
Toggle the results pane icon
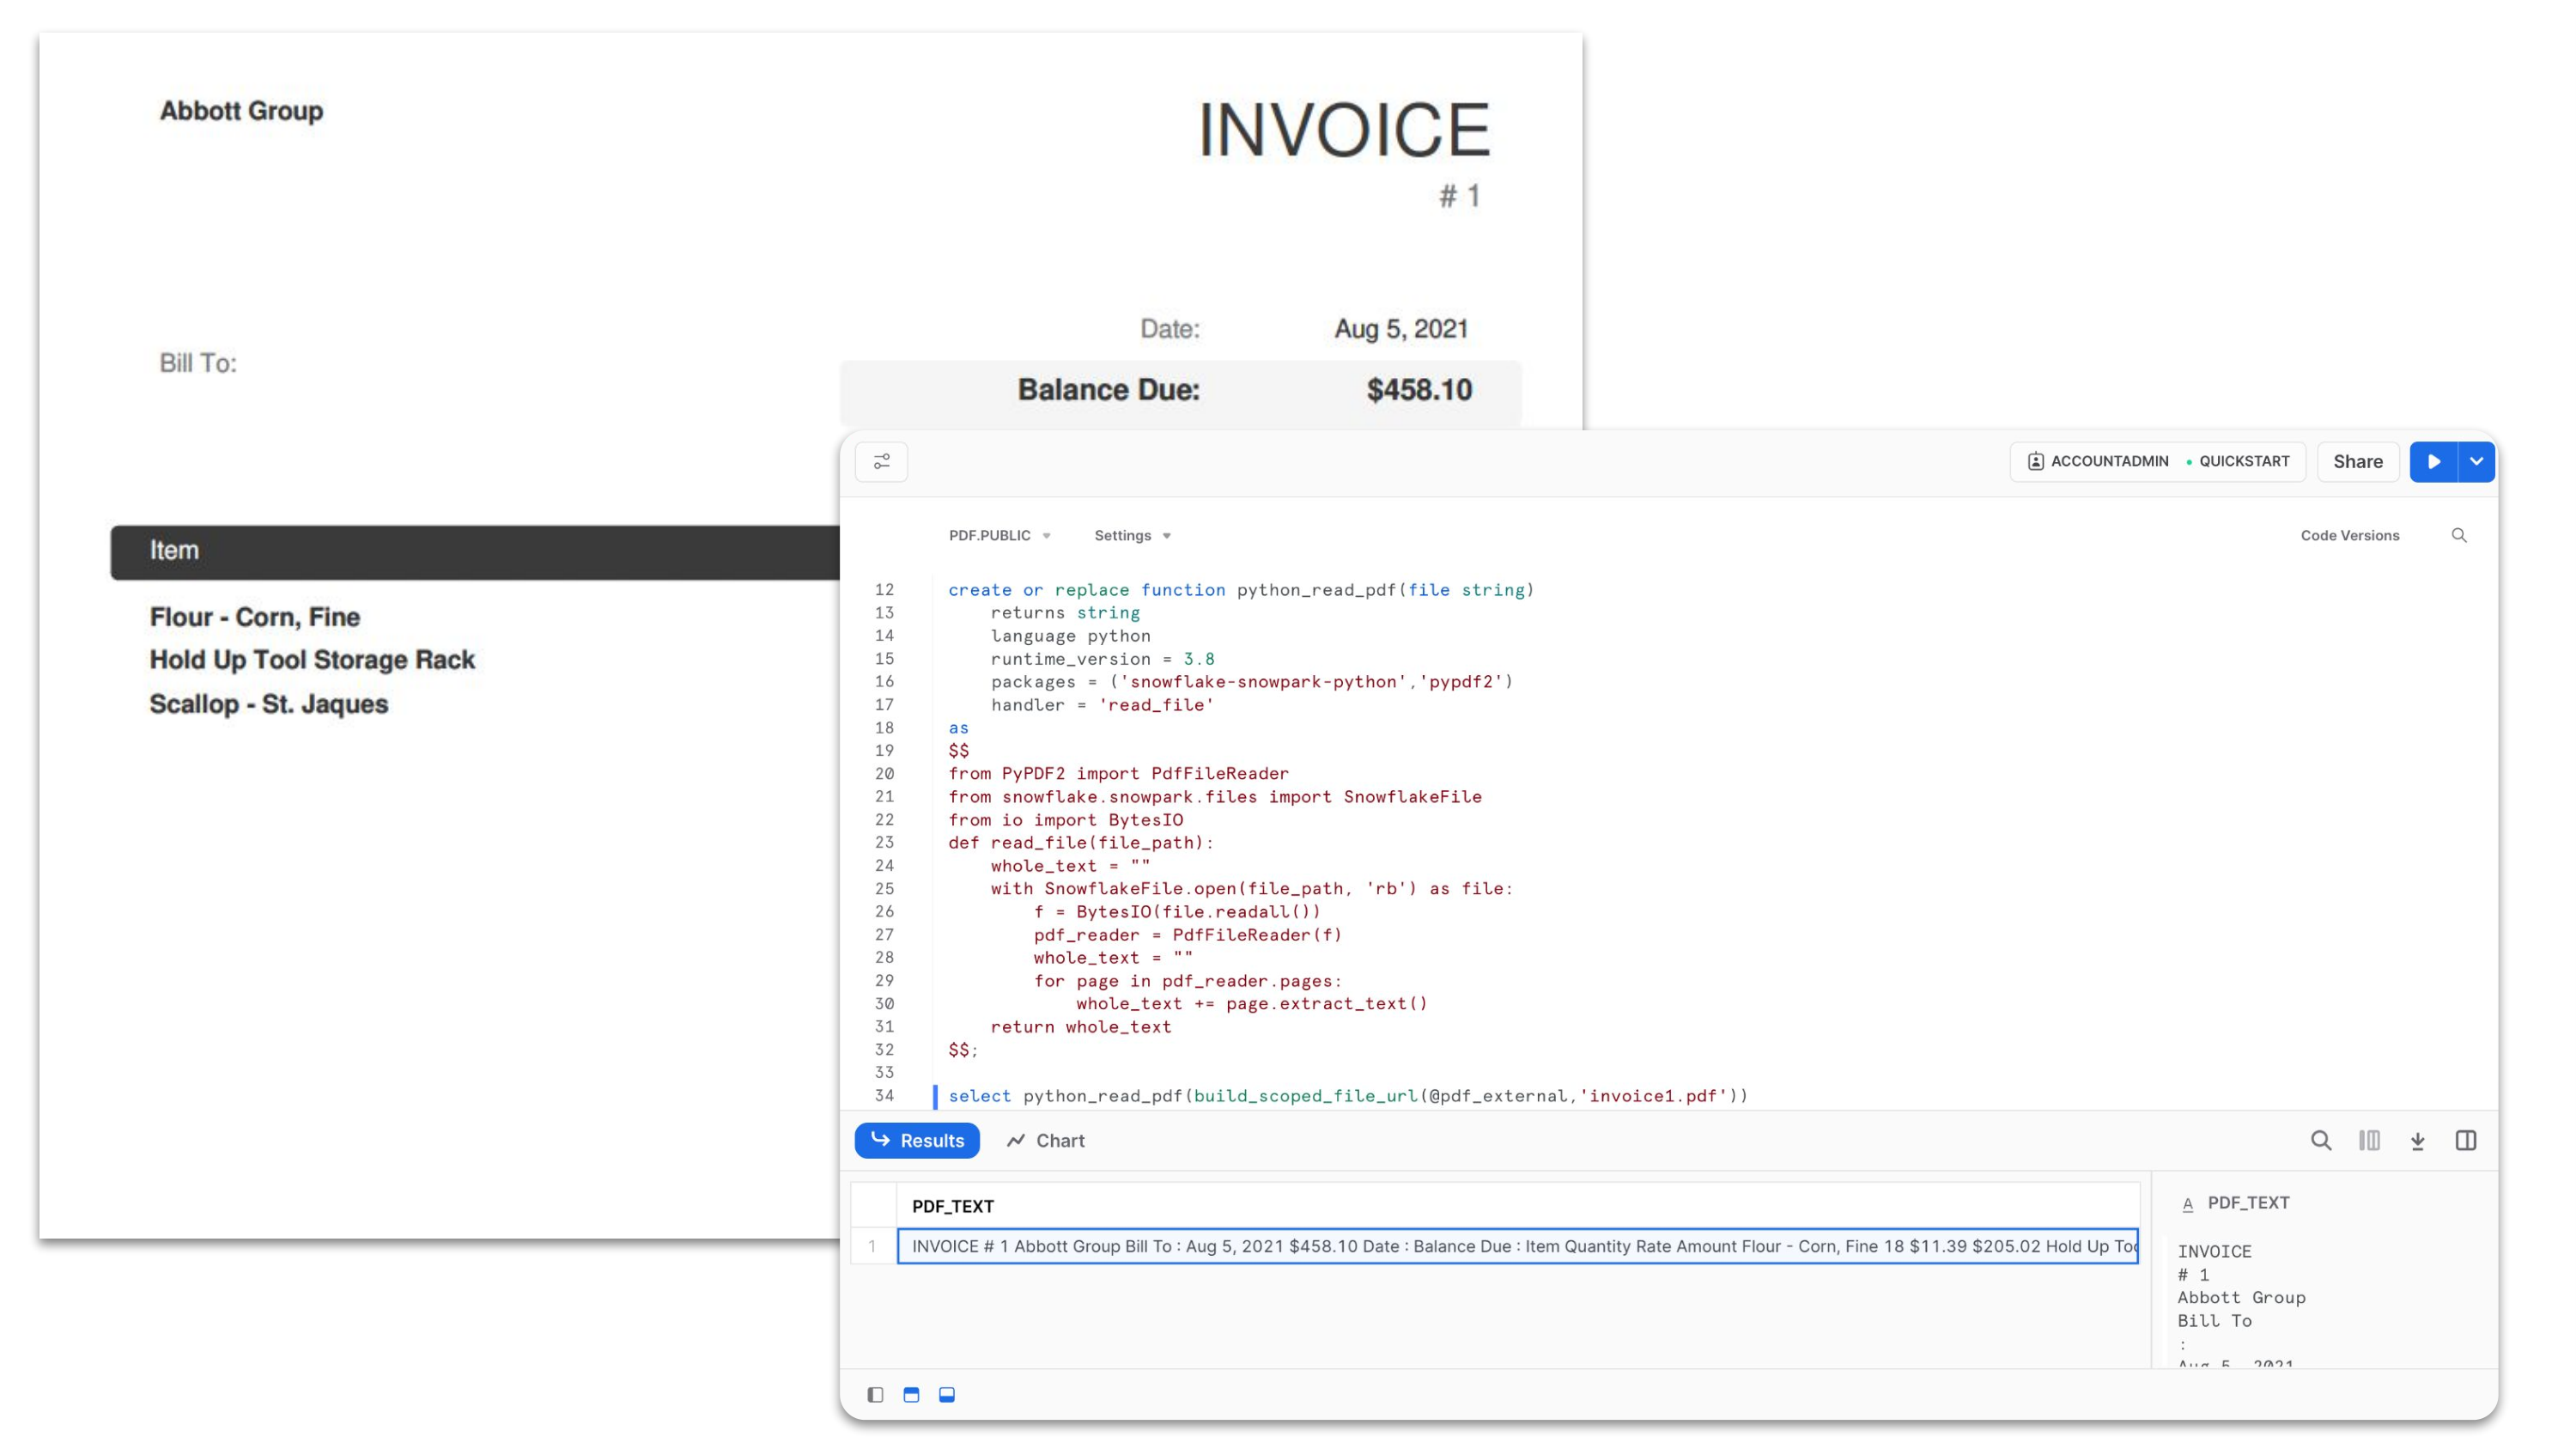pos(946,1394)
